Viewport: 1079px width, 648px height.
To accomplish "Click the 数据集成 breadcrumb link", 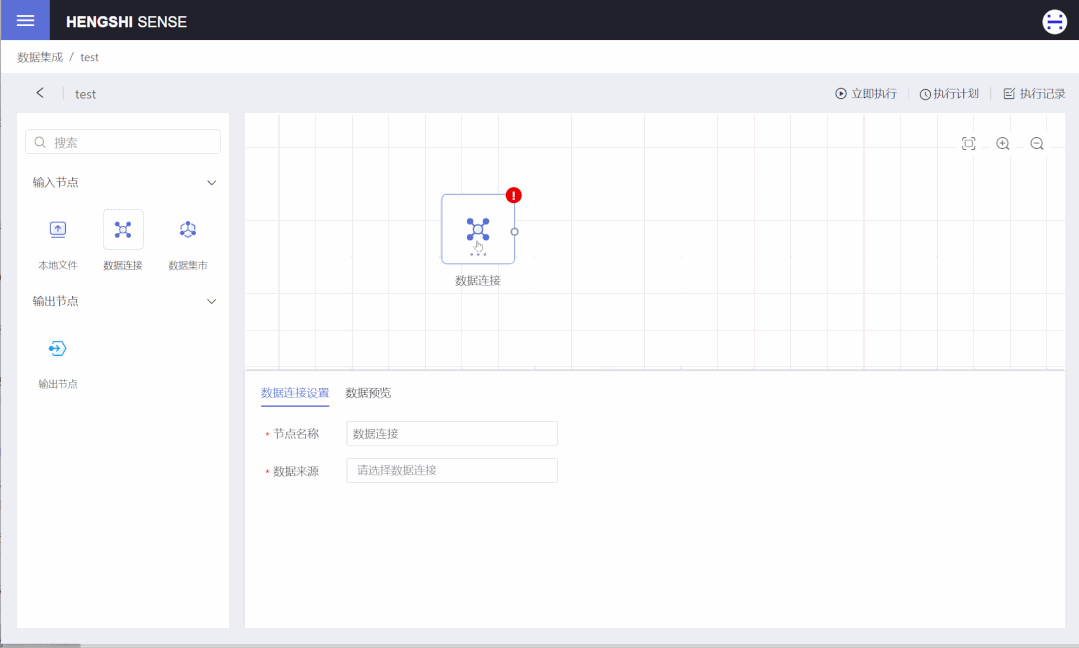I will coord(40,57).
